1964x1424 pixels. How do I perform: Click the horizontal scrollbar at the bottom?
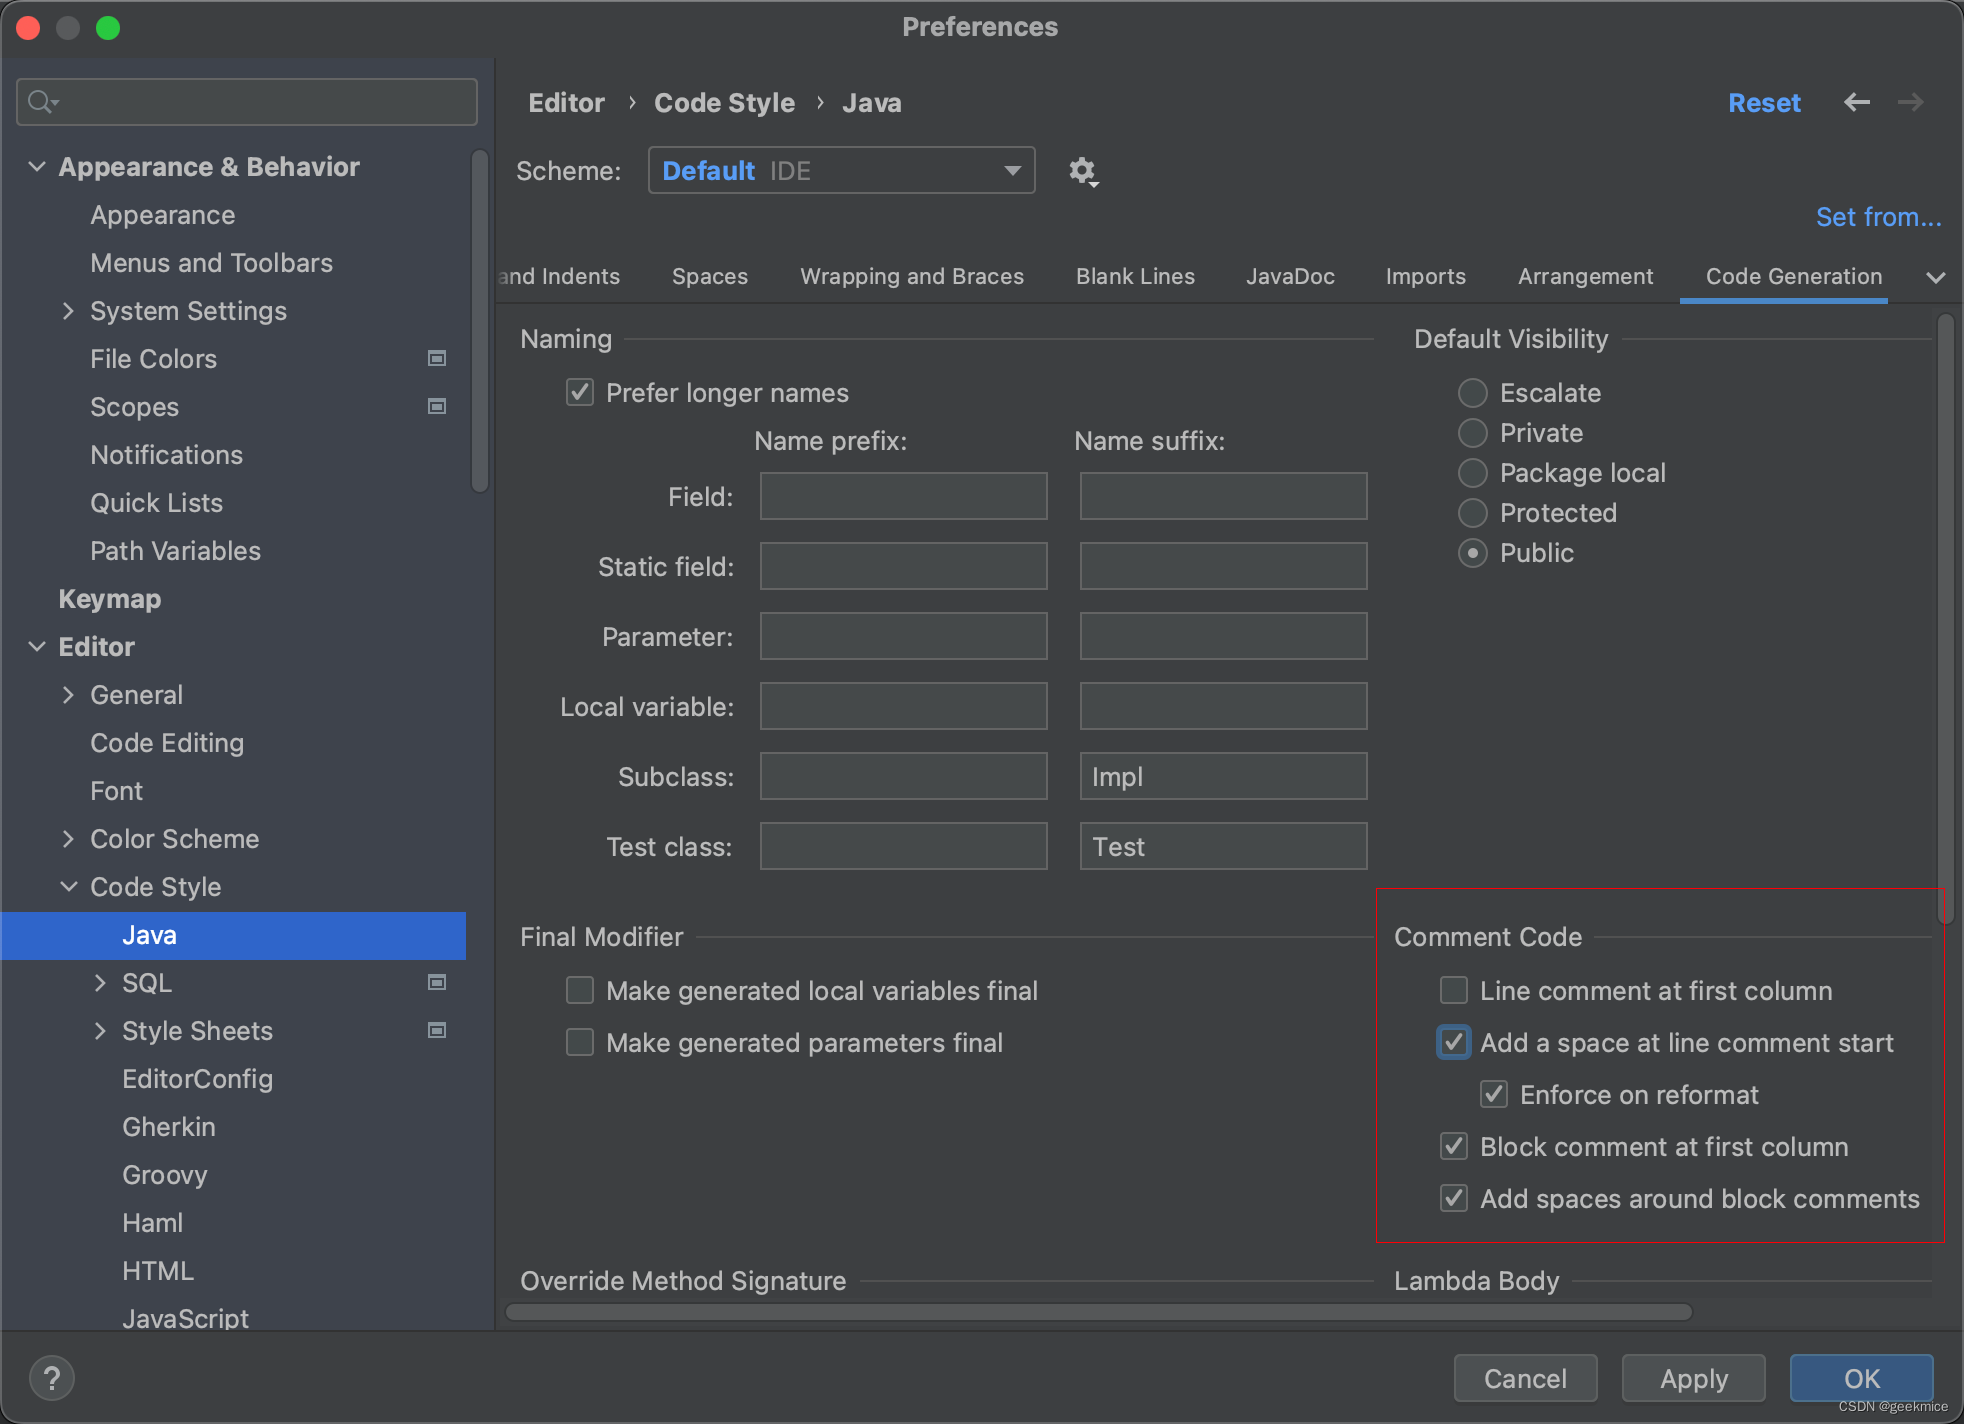1098,1312
